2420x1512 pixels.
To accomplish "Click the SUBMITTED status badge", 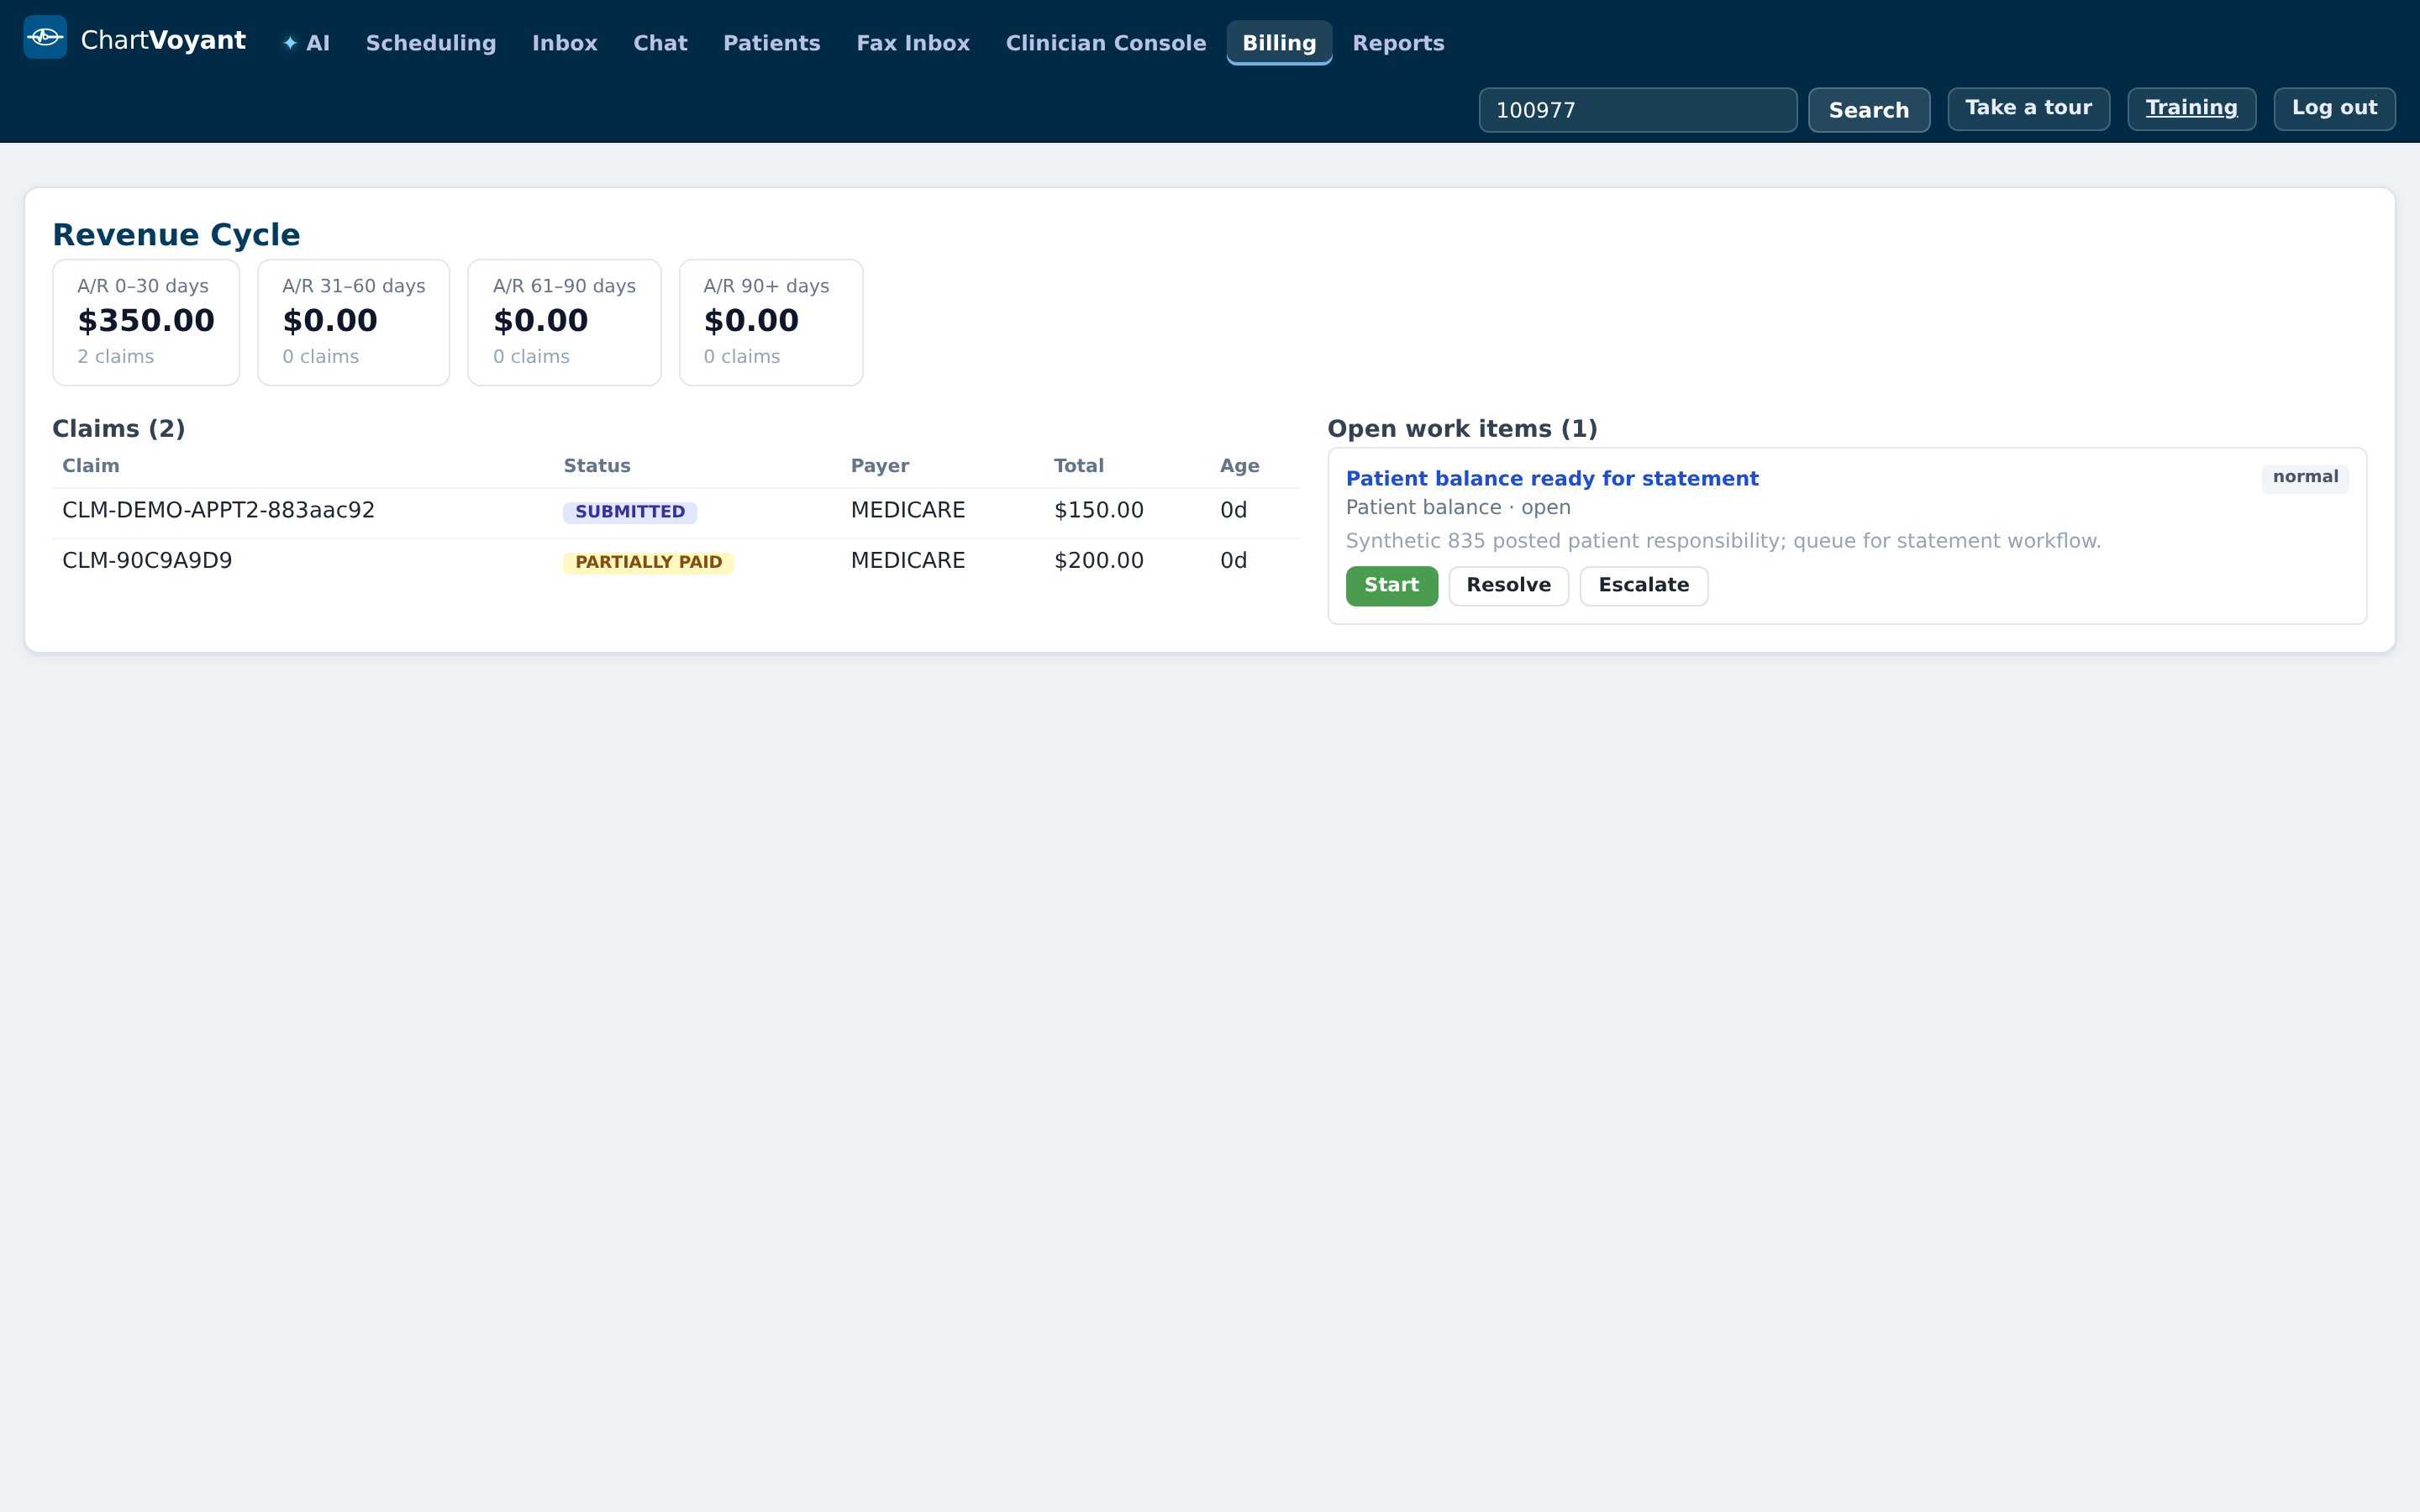I will click(x=630, y=512).
